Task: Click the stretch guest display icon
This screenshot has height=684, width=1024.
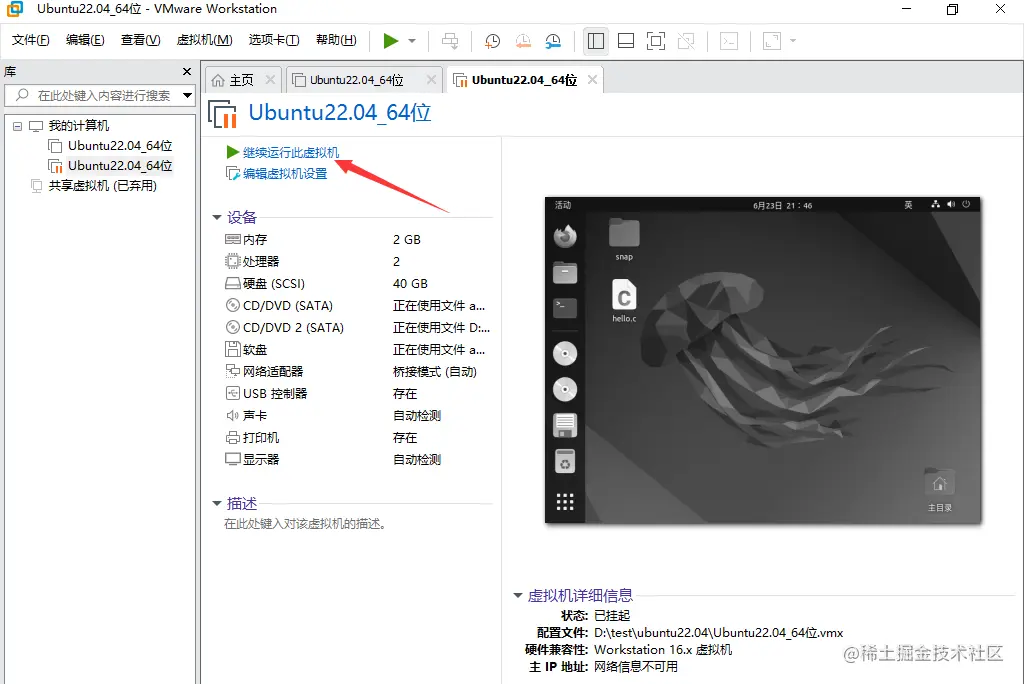Action: coord(772,41)
